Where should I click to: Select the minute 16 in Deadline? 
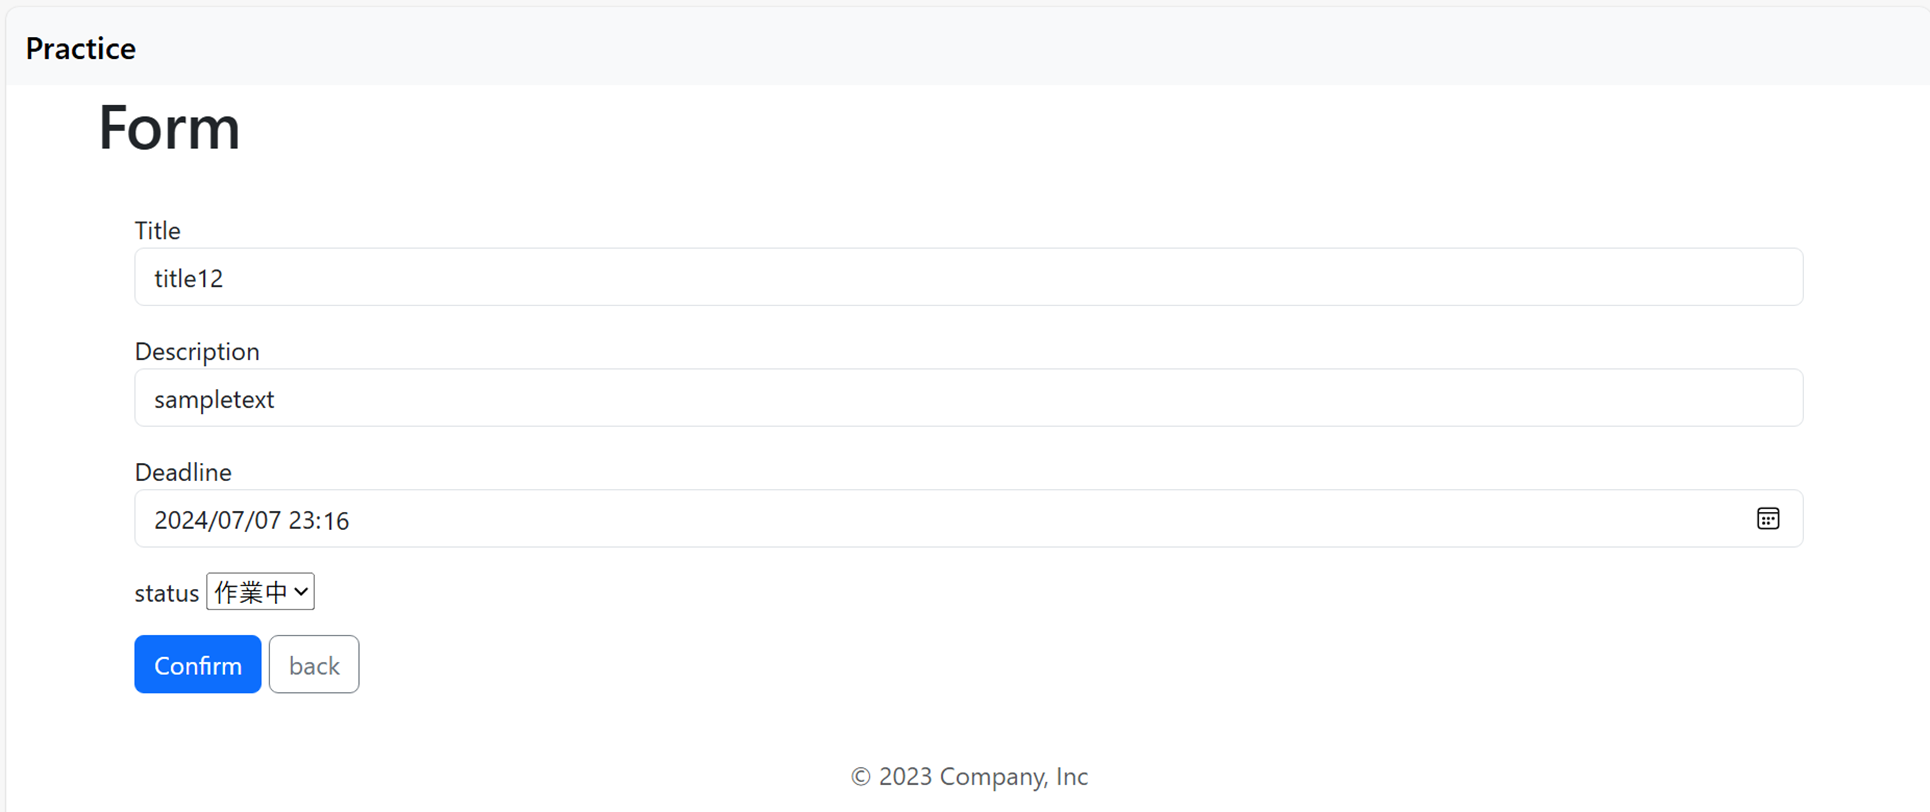336,521
